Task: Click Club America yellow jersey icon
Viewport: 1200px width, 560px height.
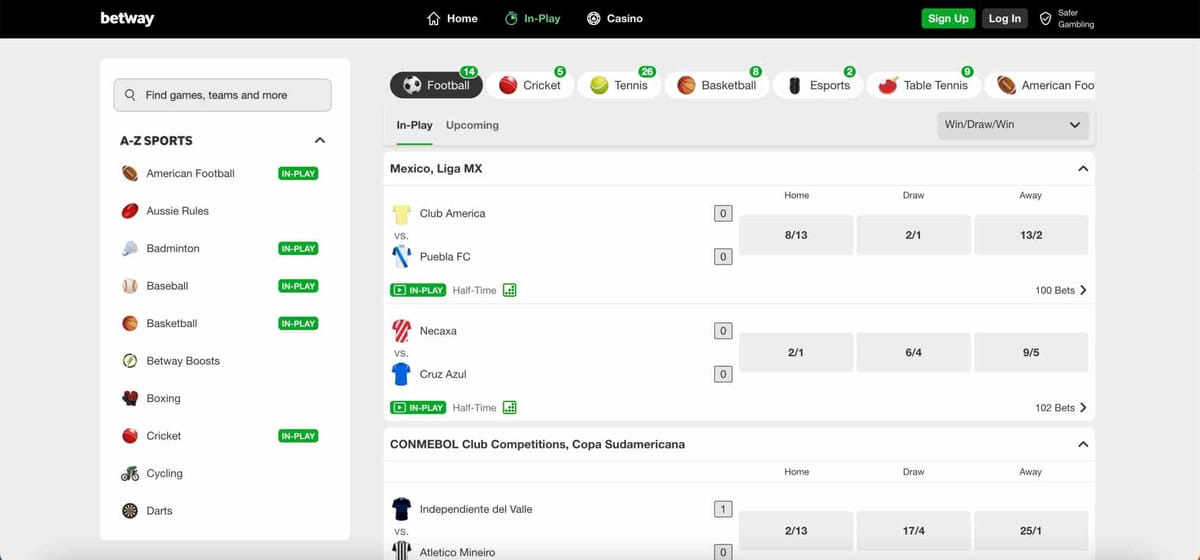Action: 401,213
